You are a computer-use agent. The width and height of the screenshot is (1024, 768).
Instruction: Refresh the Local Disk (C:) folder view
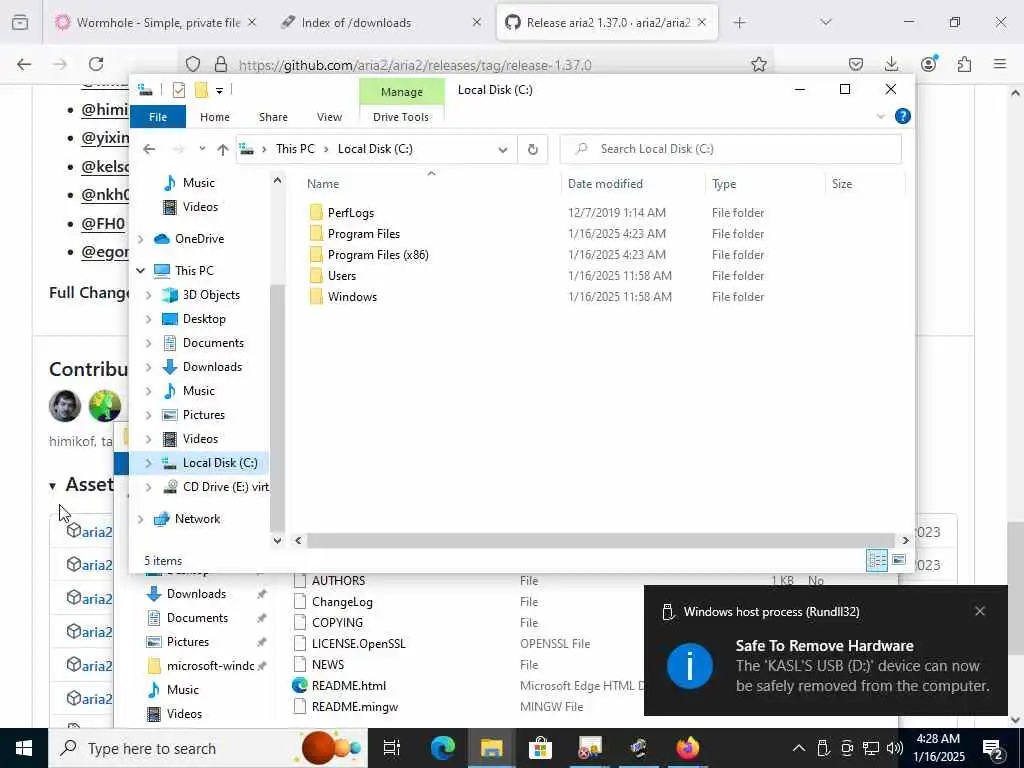pos(533,150)
